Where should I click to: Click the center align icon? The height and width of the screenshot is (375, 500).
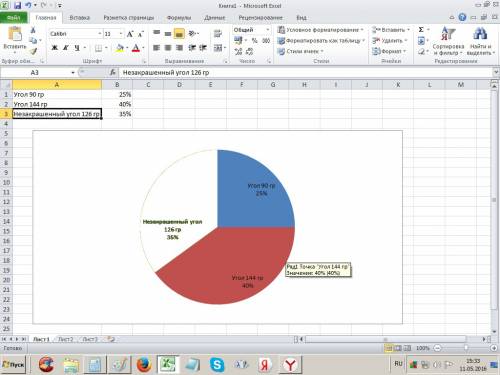click(x=168, y=48)
